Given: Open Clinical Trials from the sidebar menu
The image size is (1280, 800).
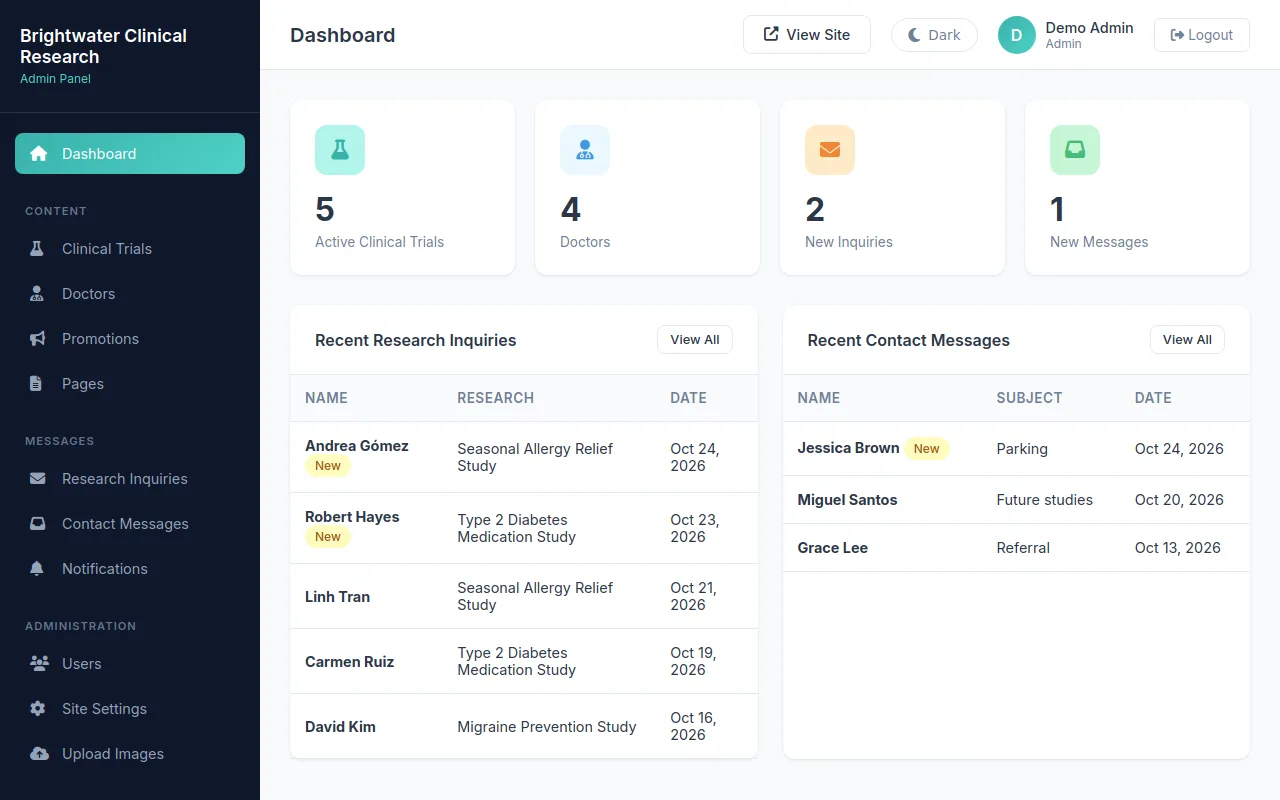Looking at the screenshot, I should (130, 249).
